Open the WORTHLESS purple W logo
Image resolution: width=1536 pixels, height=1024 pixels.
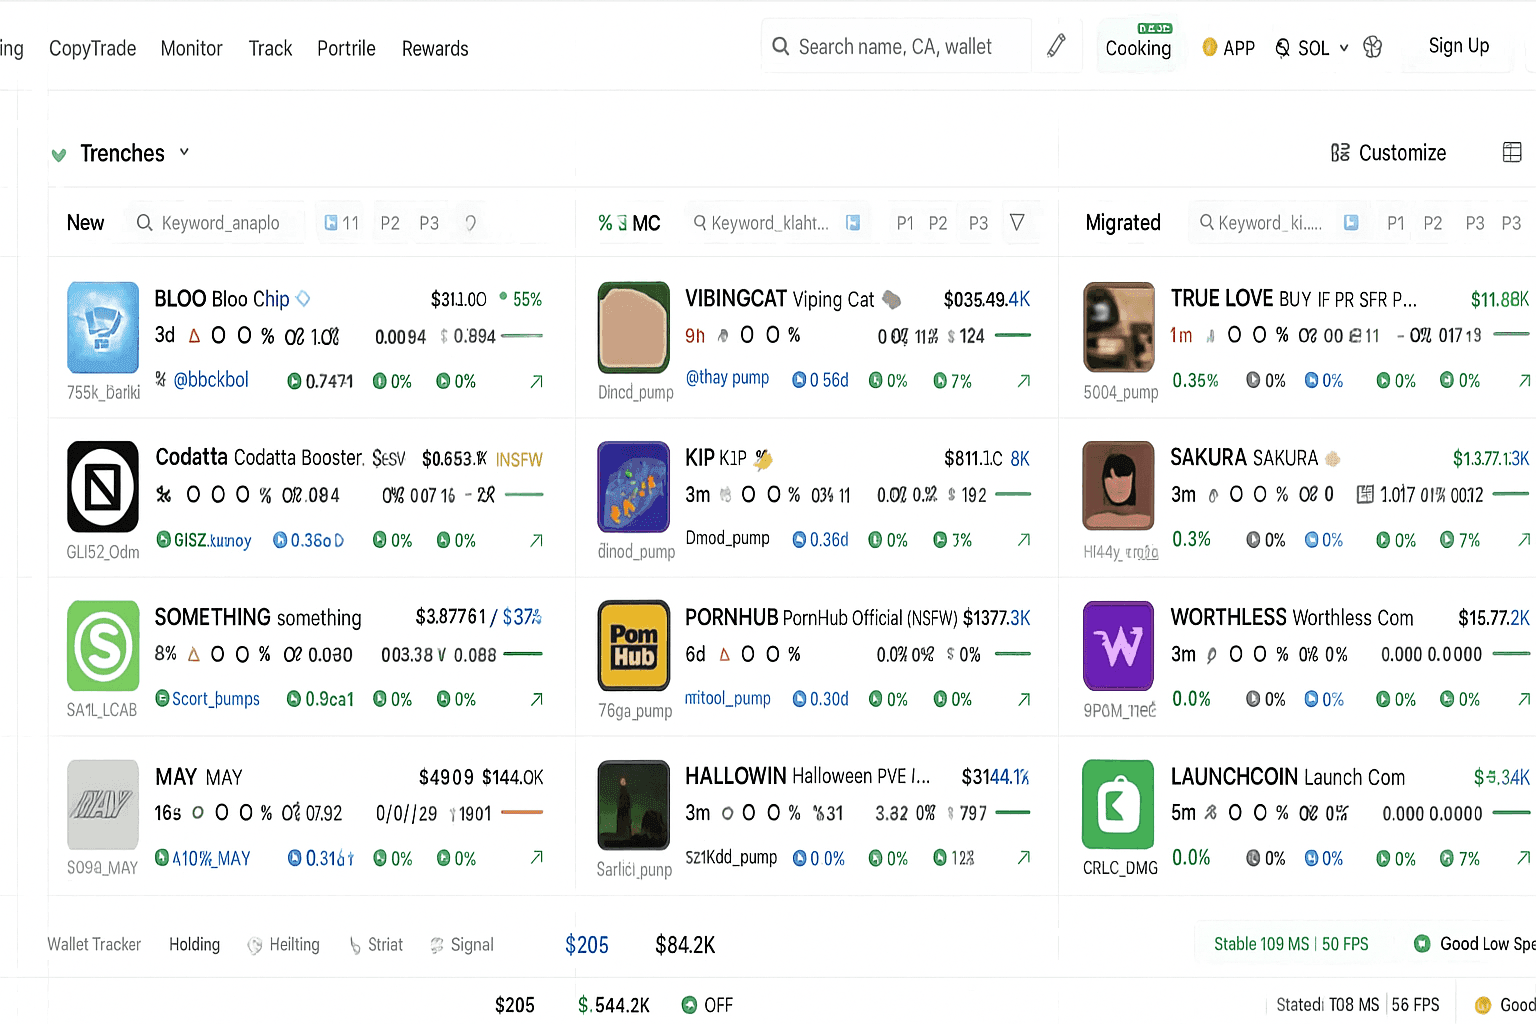click(x=1119, y=646)
